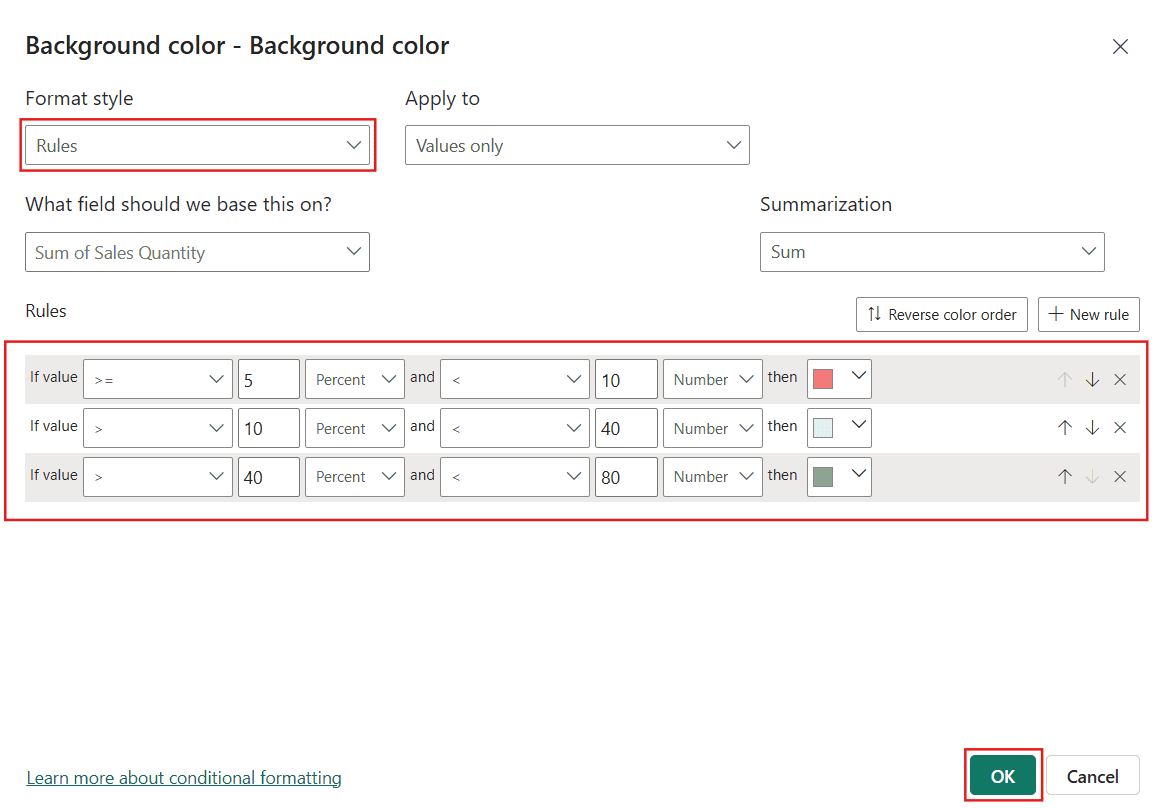Click Reverse color order button
This screenshot has height=808, width=1160.
[942, 314]
